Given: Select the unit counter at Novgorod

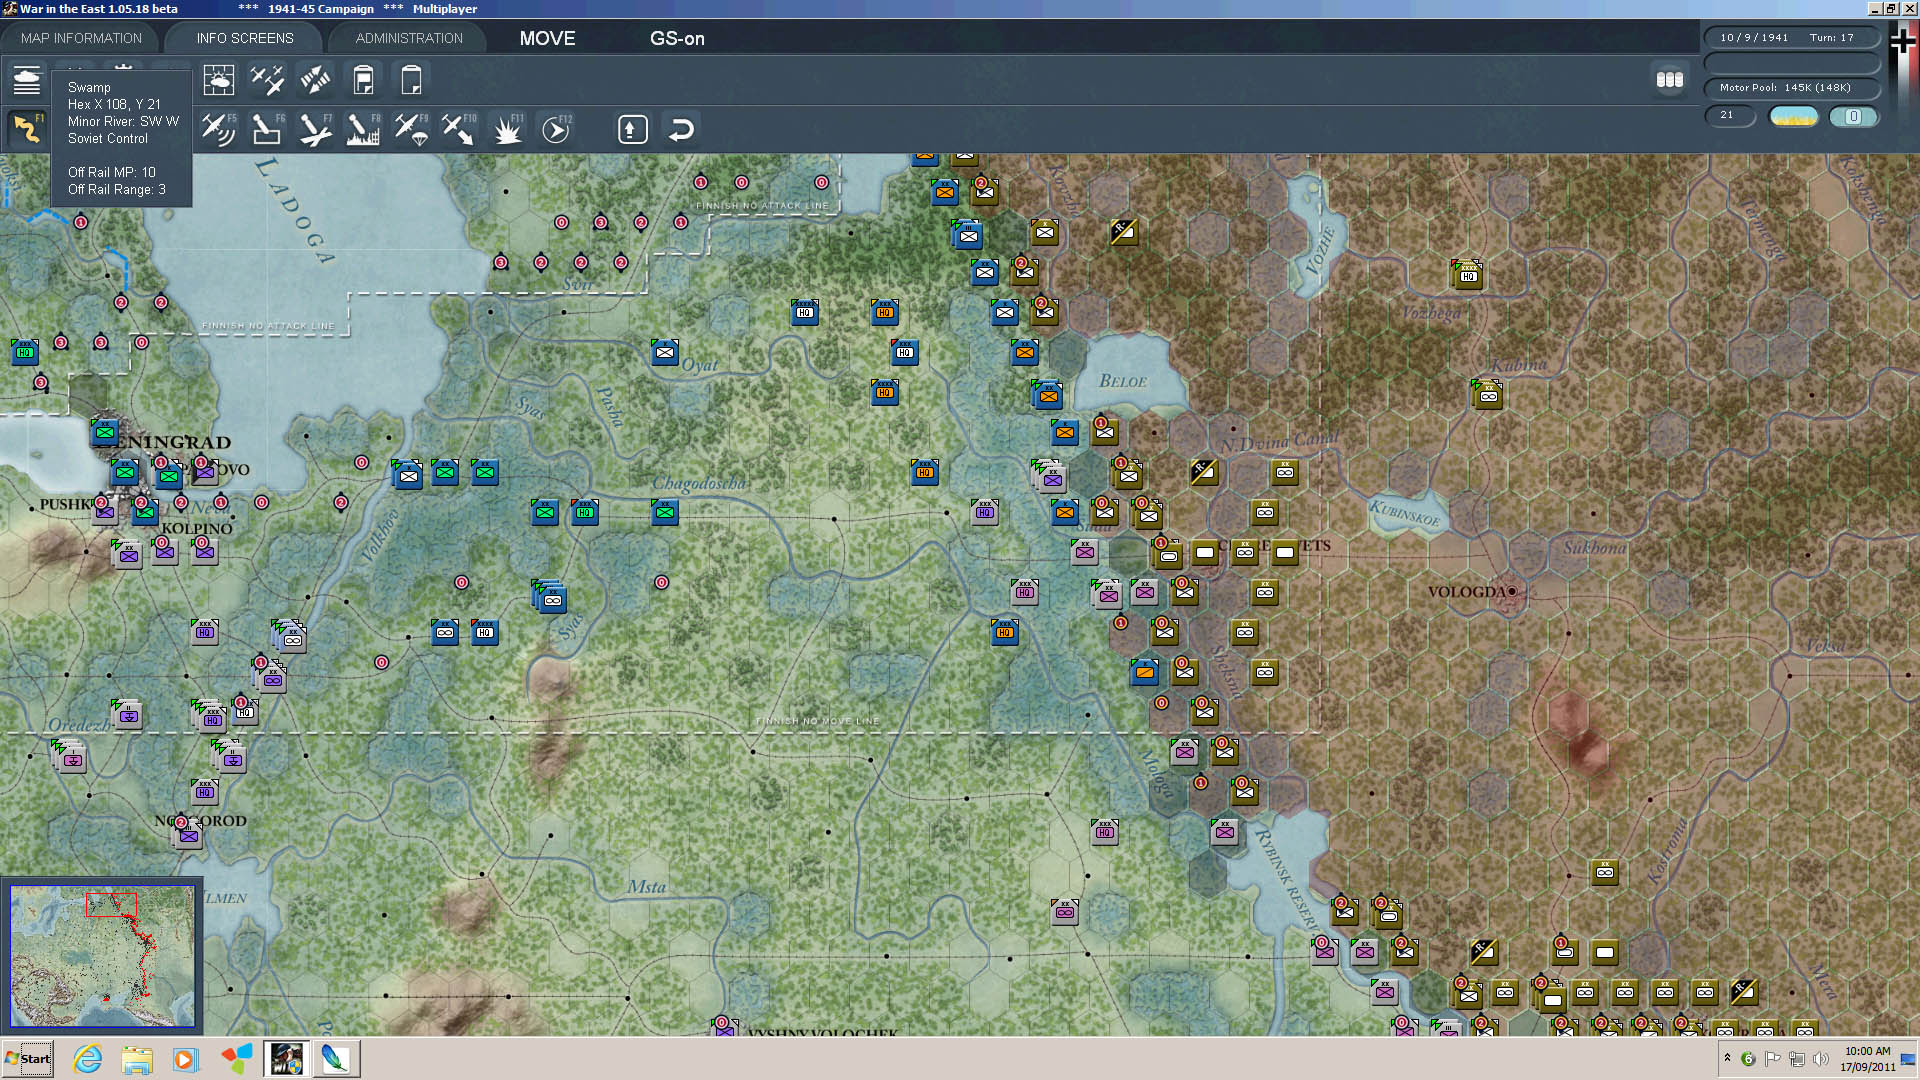Looking at the screenshot, I should click(189, 833).
